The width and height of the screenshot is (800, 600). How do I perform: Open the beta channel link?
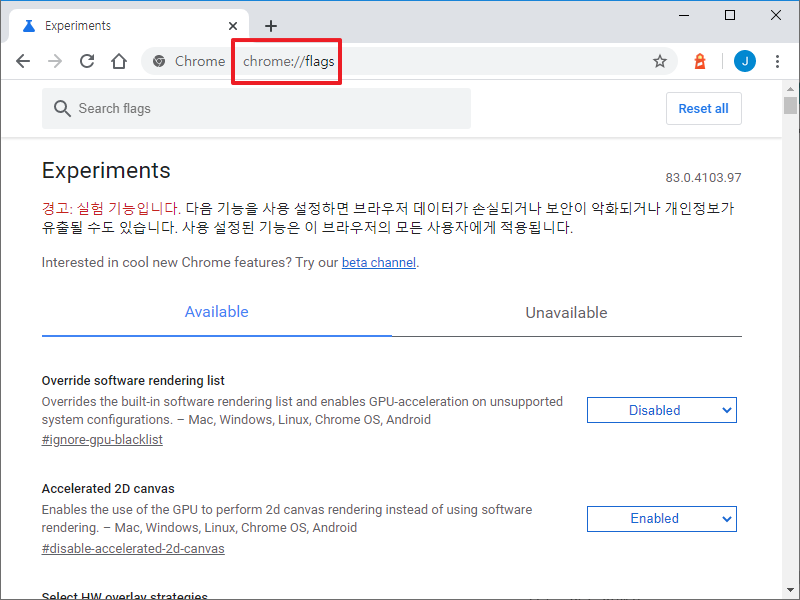[x=379, y=263]
